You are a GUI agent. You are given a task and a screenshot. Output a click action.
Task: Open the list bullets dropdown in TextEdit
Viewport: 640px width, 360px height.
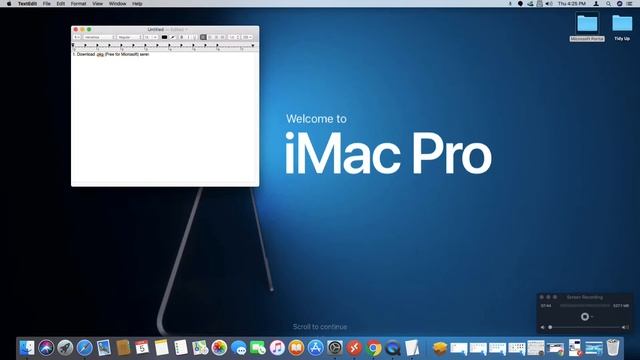(x=247, y=37)
